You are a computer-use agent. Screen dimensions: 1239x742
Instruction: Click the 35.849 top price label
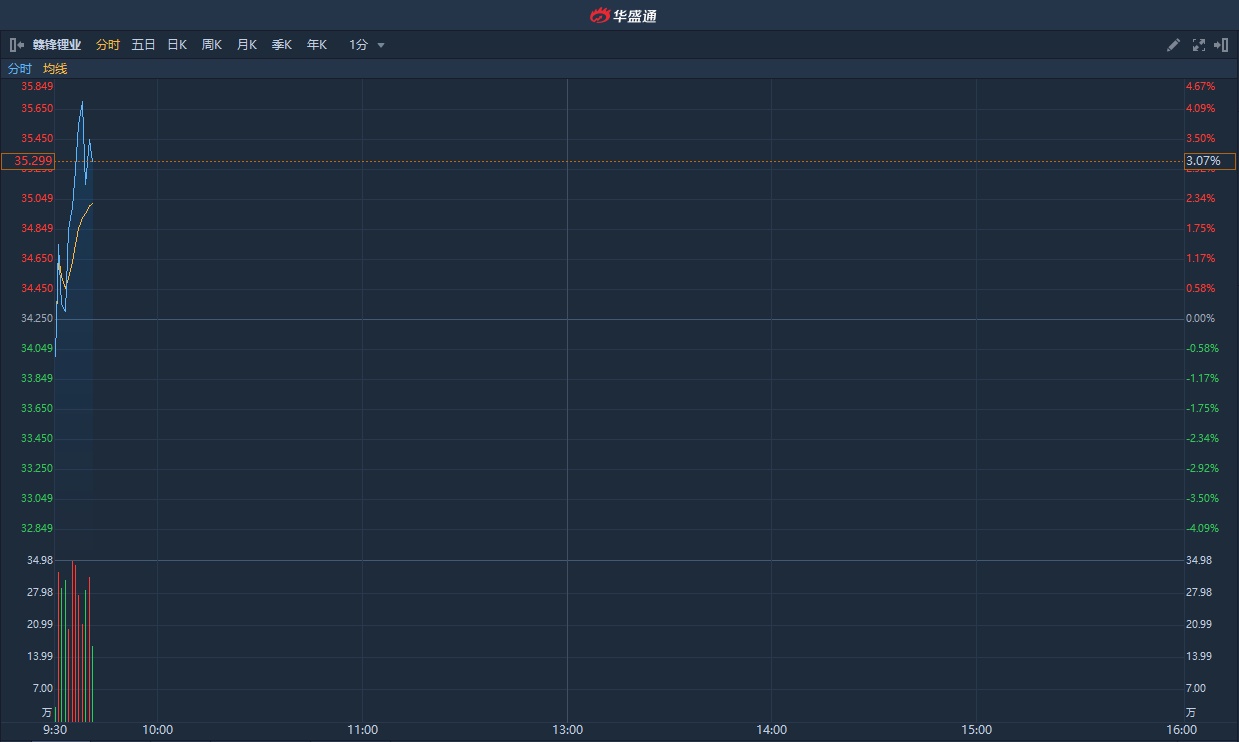coord(37,87)
